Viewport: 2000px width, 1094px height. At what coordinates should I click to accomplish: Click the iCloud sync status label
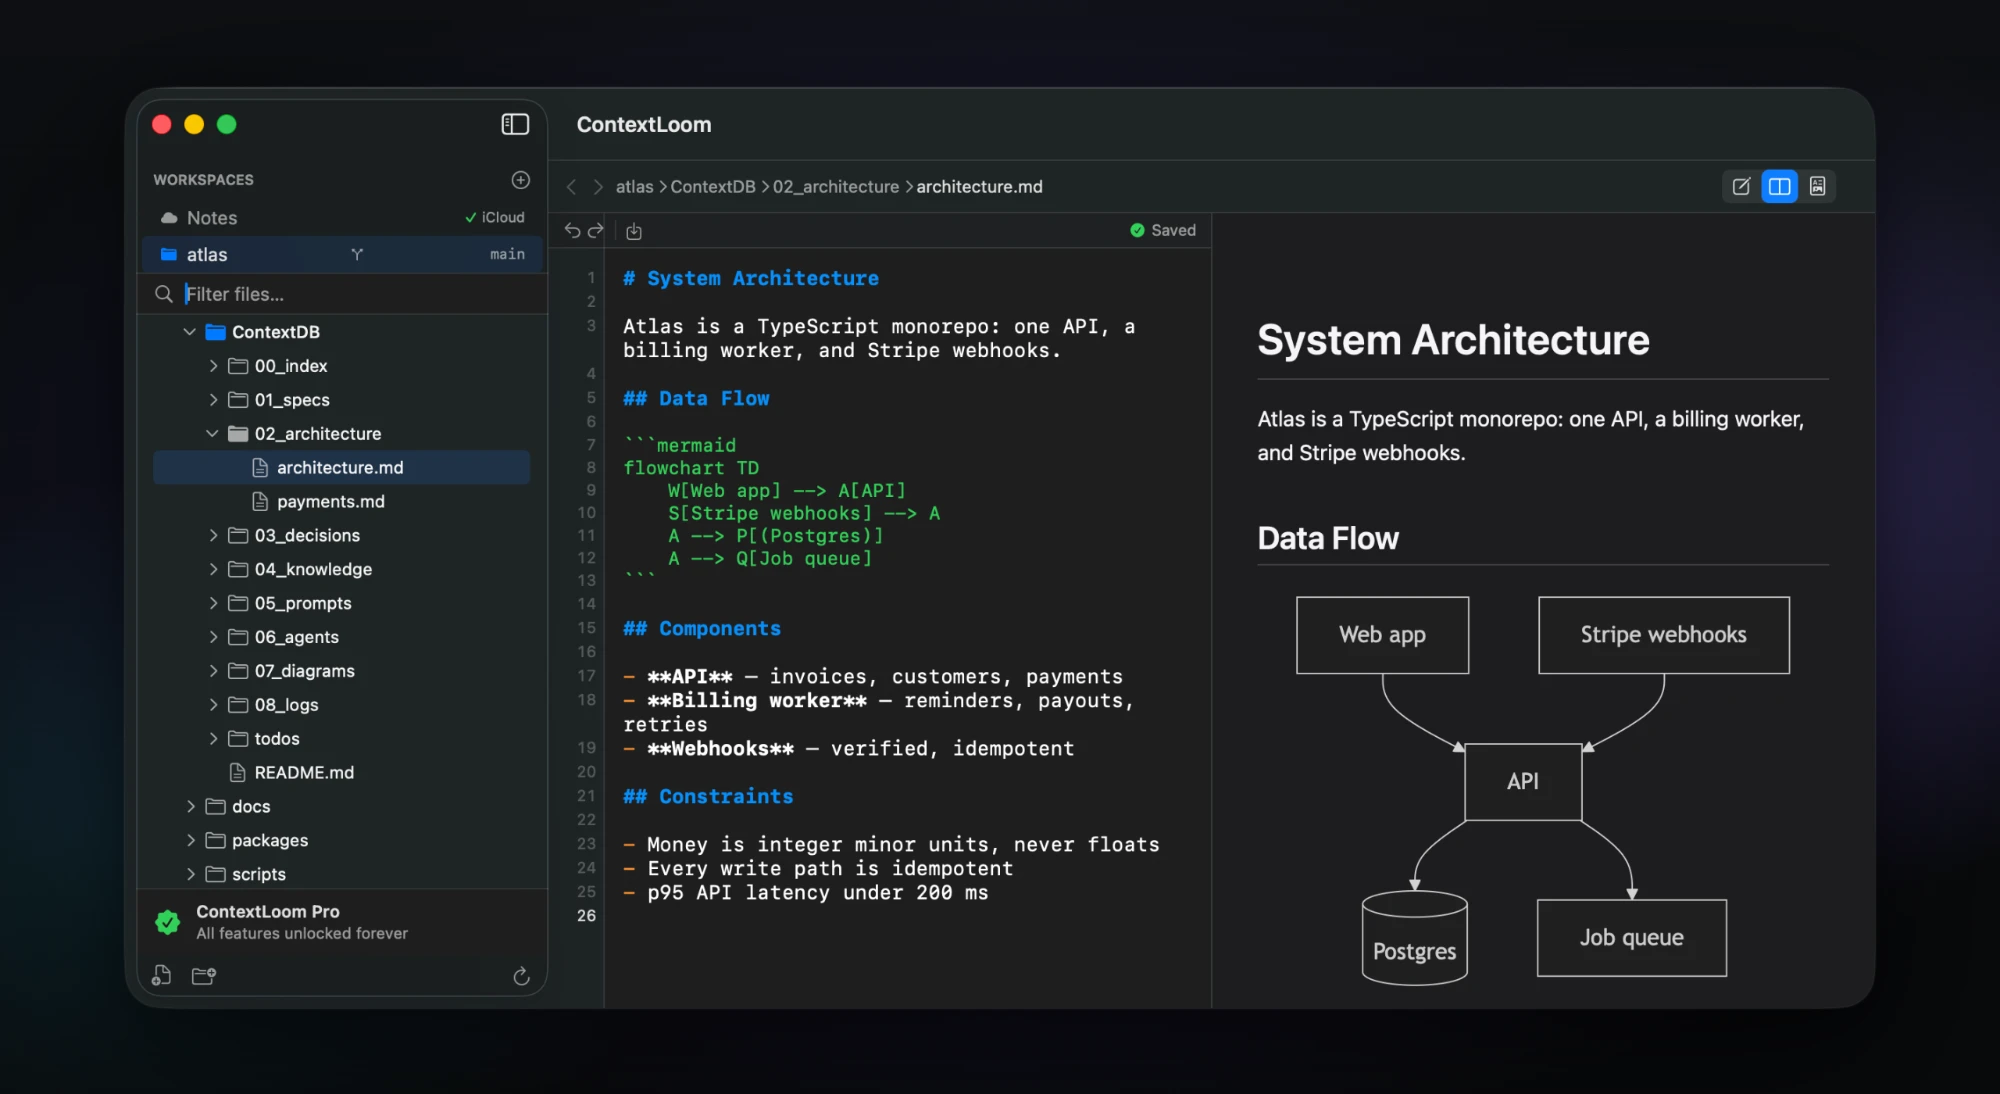[x=495, y=218]
